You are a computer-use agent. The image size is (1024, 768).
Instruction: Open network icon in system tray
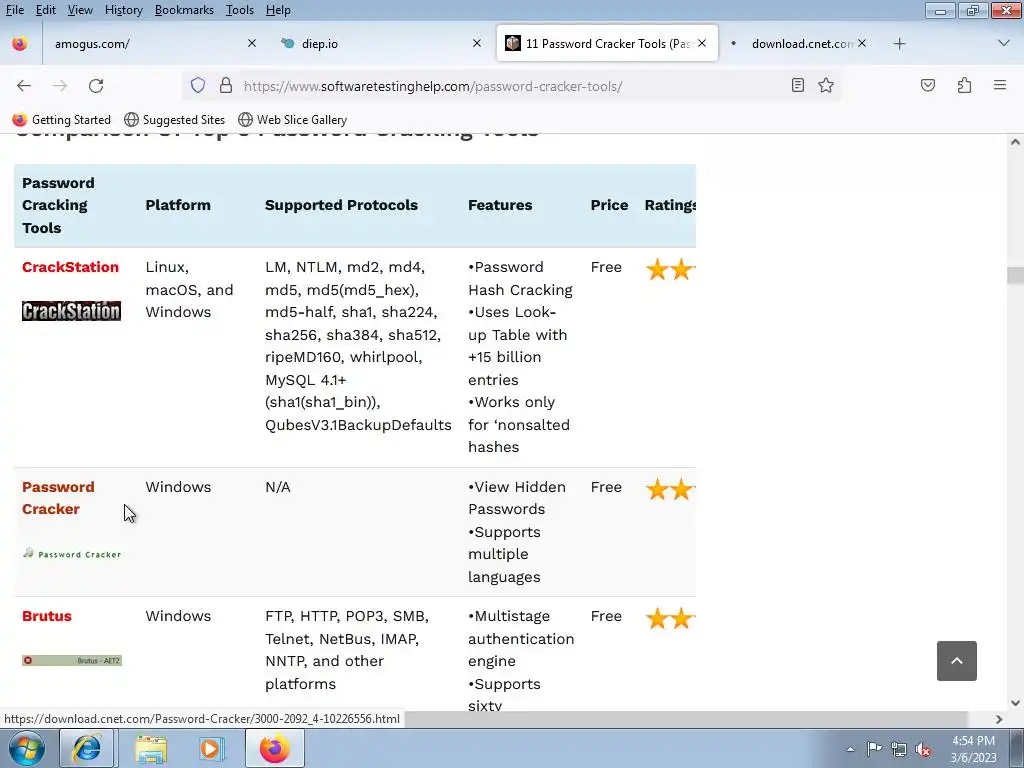tap(899, 749)
